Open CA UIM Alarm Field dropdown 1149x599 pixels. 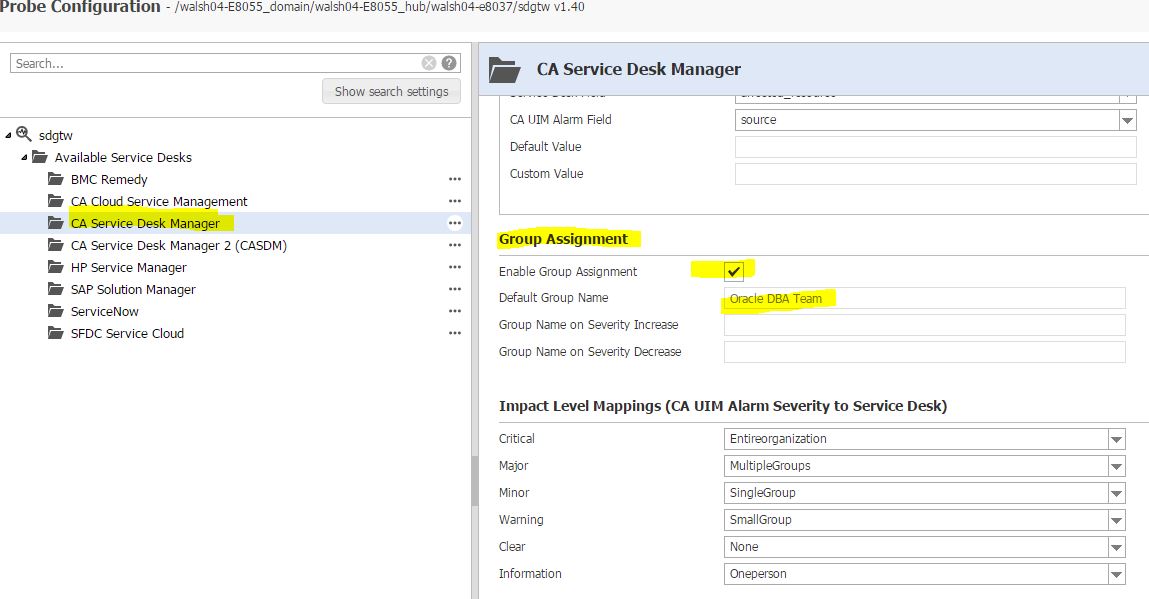pyautogui.click(x=1127, y=120)
